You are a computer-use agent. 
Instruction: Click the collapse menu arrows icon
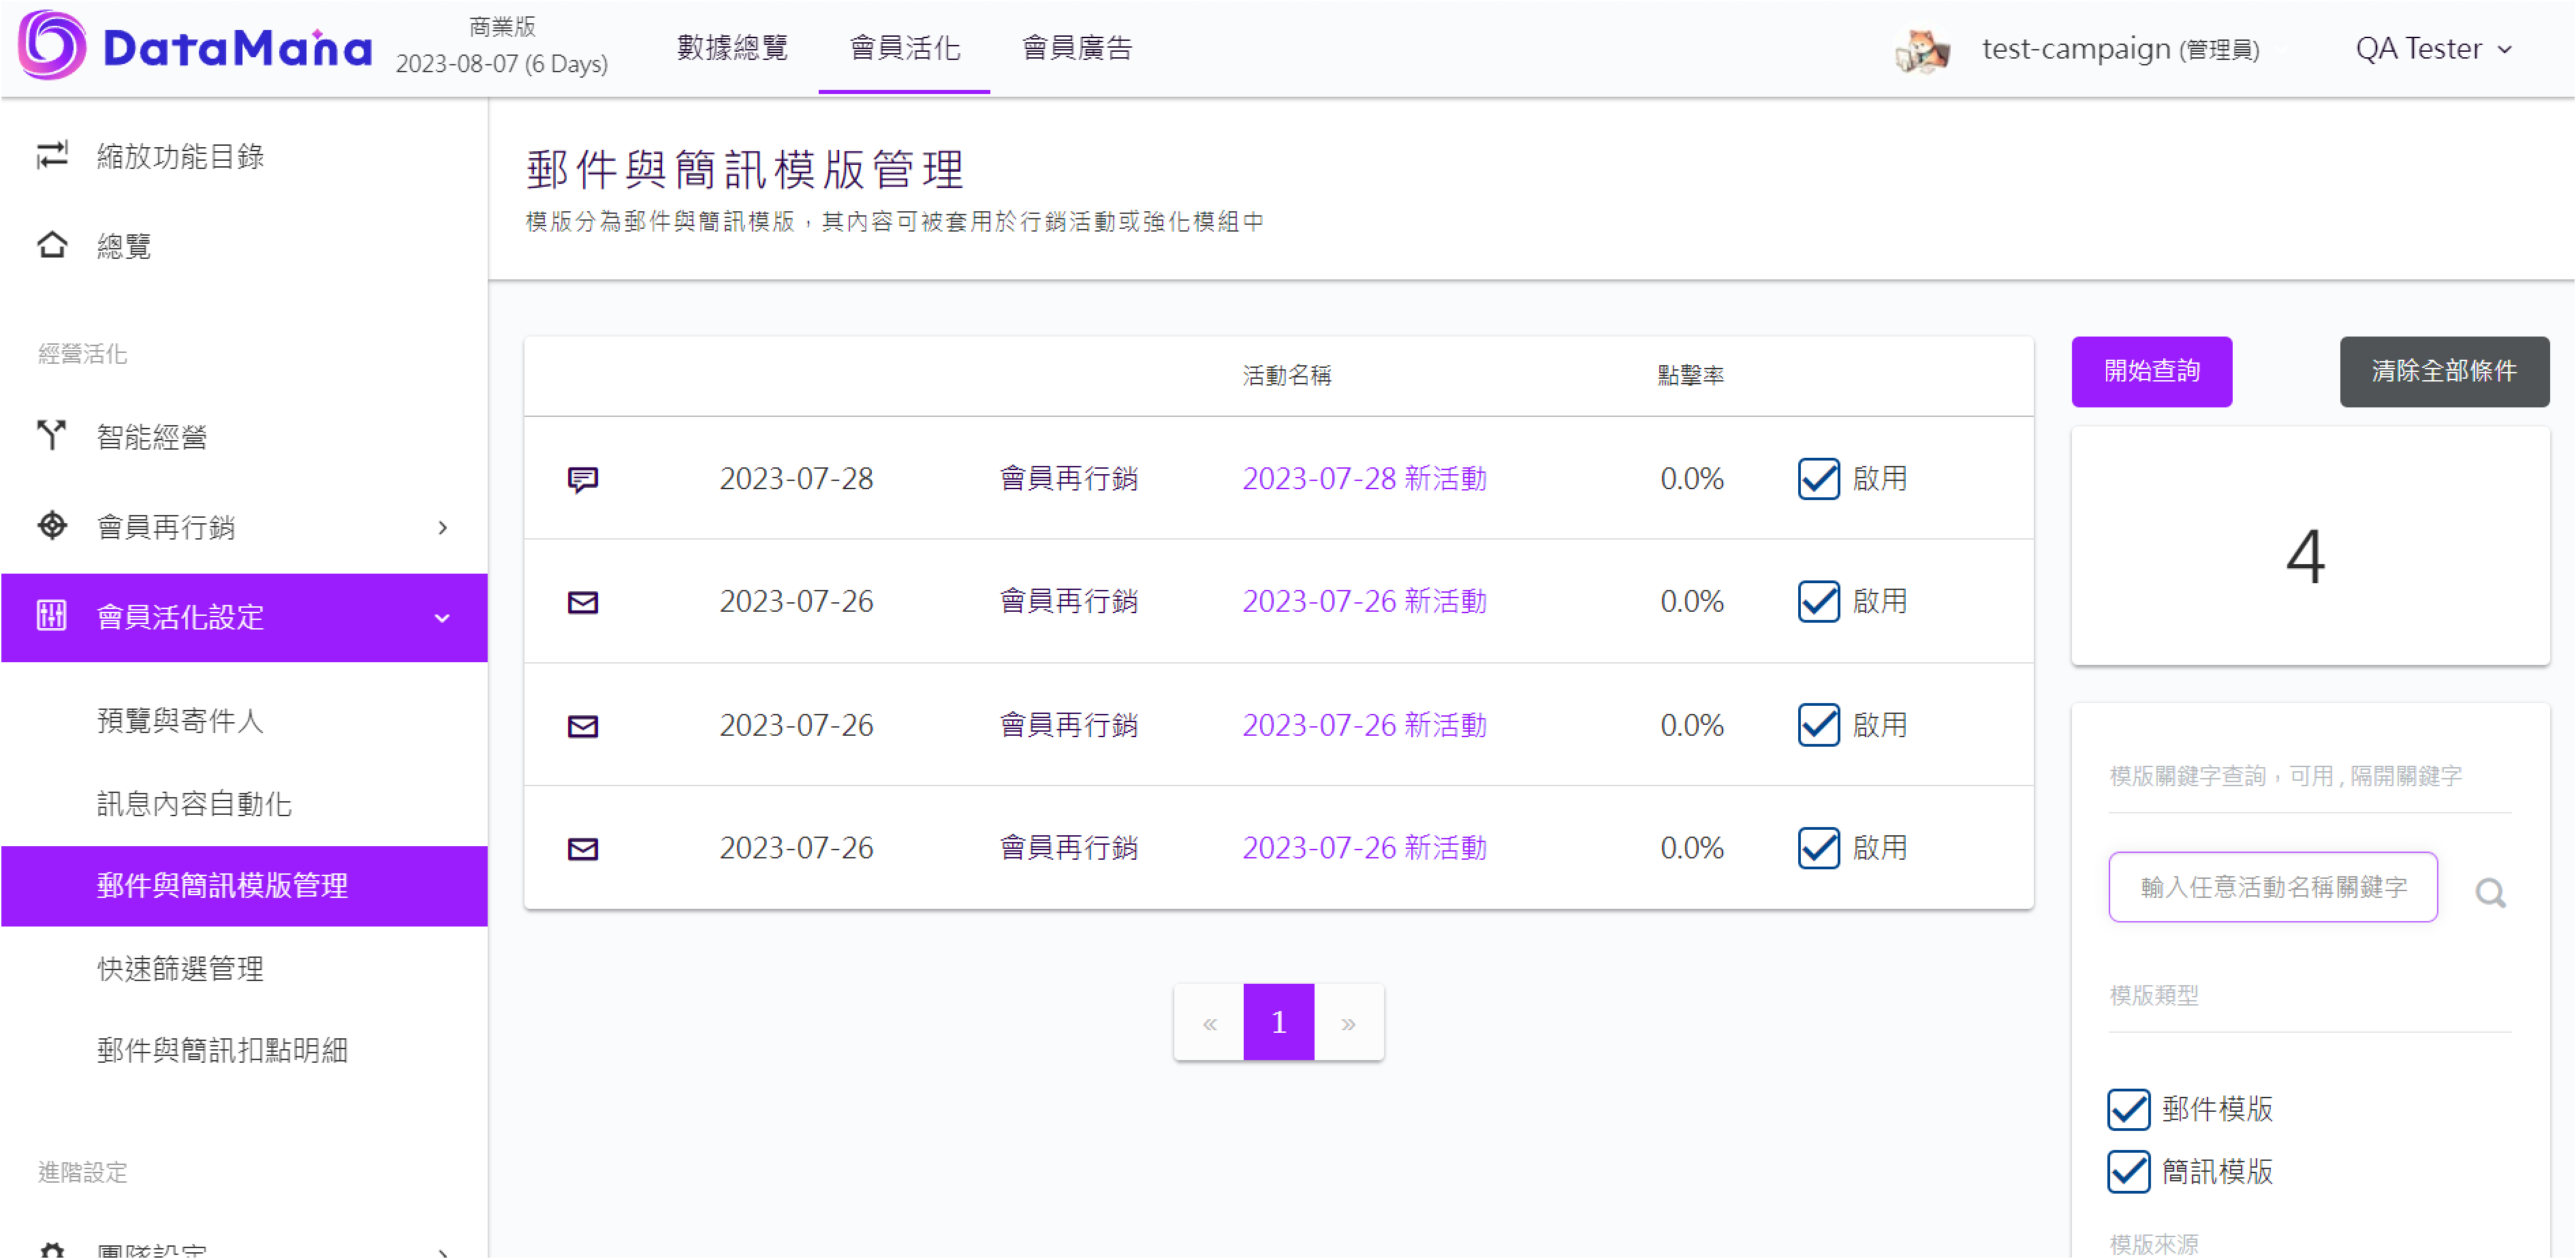coord(52,155)
